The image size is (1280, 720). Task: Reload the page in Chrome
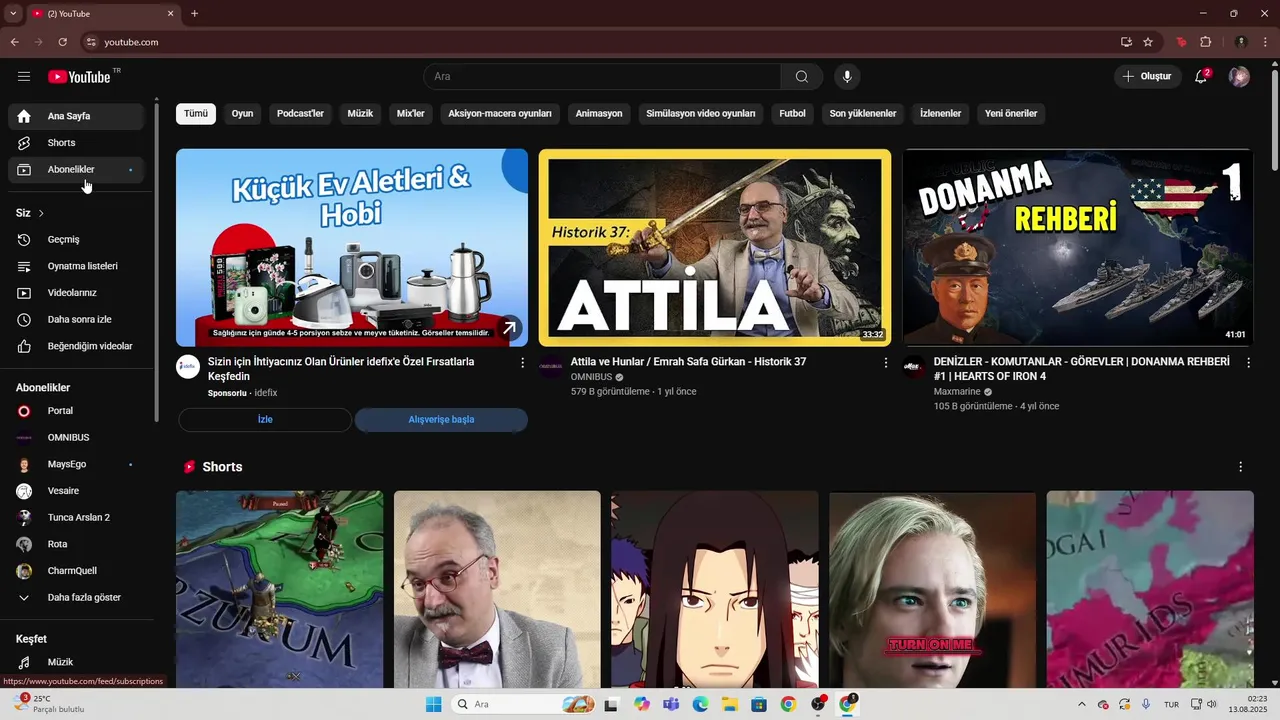click(62, 42)
